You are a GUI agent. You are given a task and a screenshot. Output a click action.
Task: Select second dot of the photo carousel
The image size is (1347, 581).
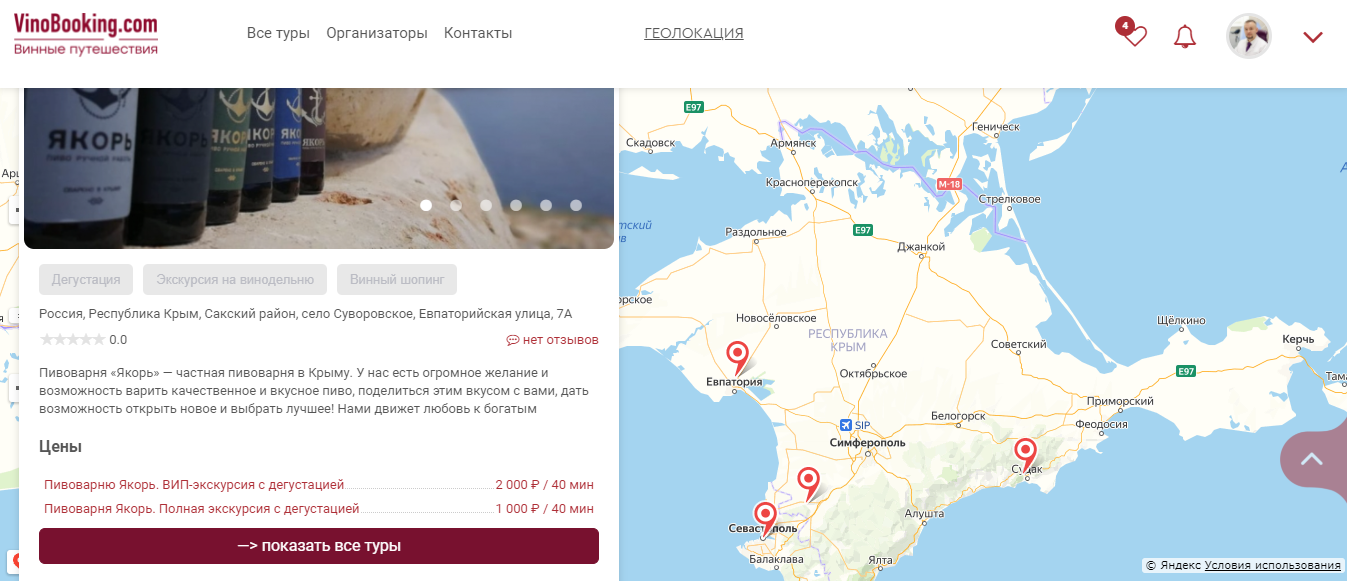click(456, 205)
